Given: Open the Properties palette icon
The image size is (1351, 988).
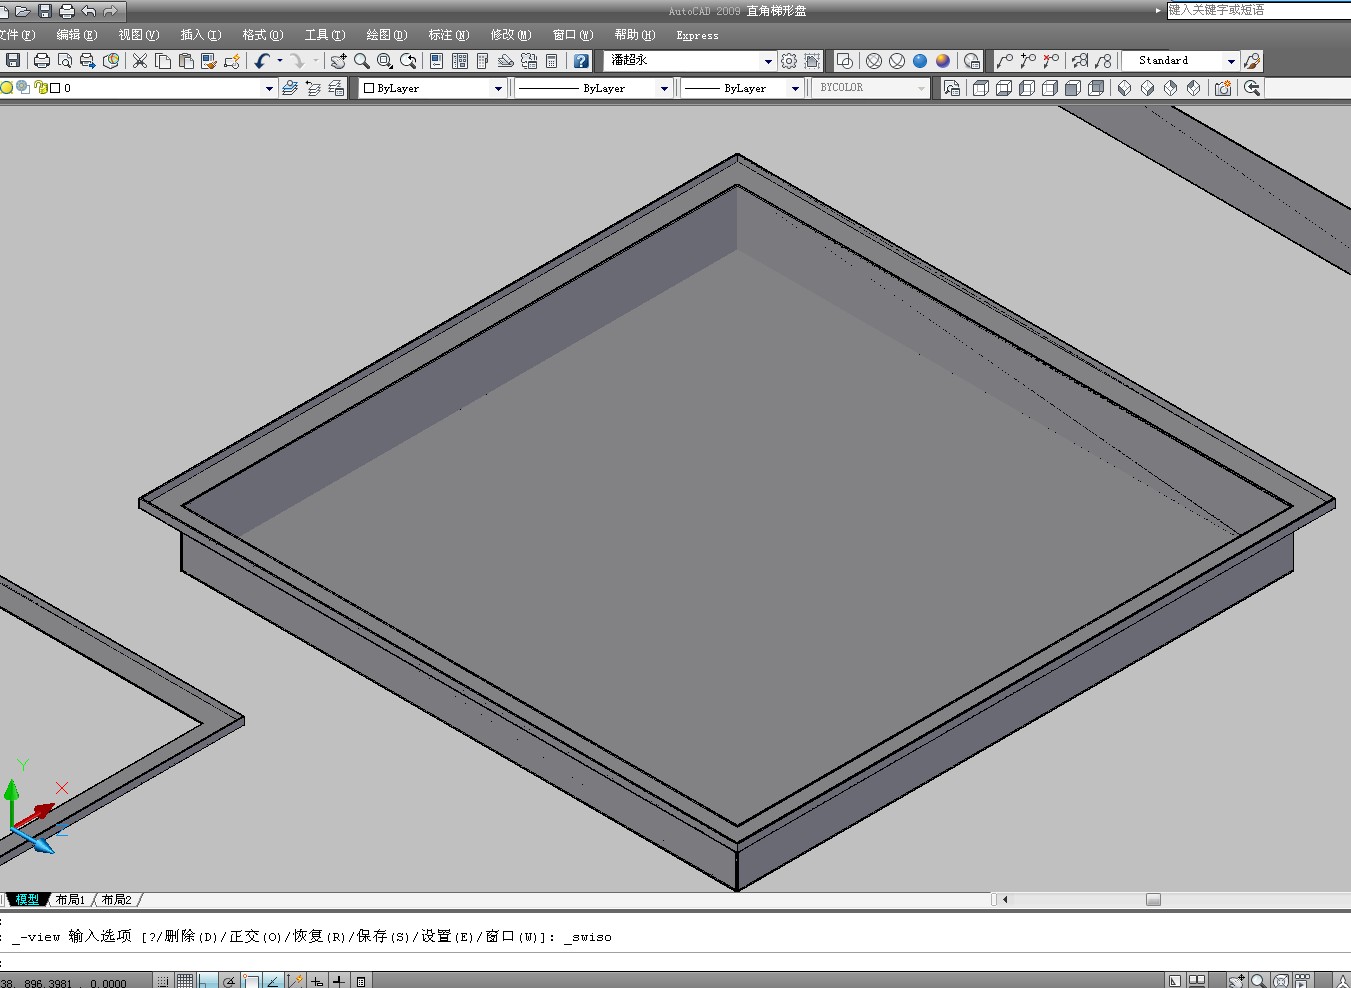Looking at the screenshot, I should click(437, 61).
